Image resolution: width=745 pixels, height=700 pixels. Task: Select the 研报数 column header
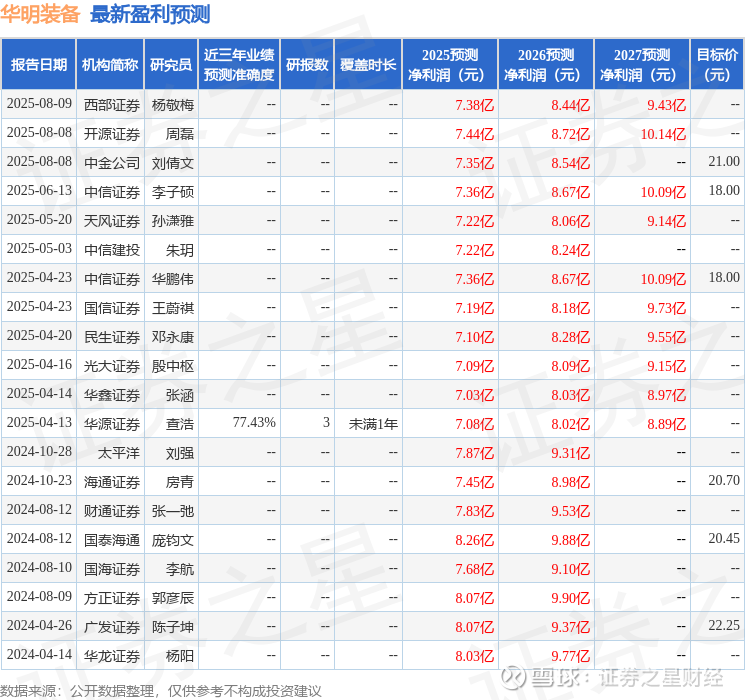307,65
